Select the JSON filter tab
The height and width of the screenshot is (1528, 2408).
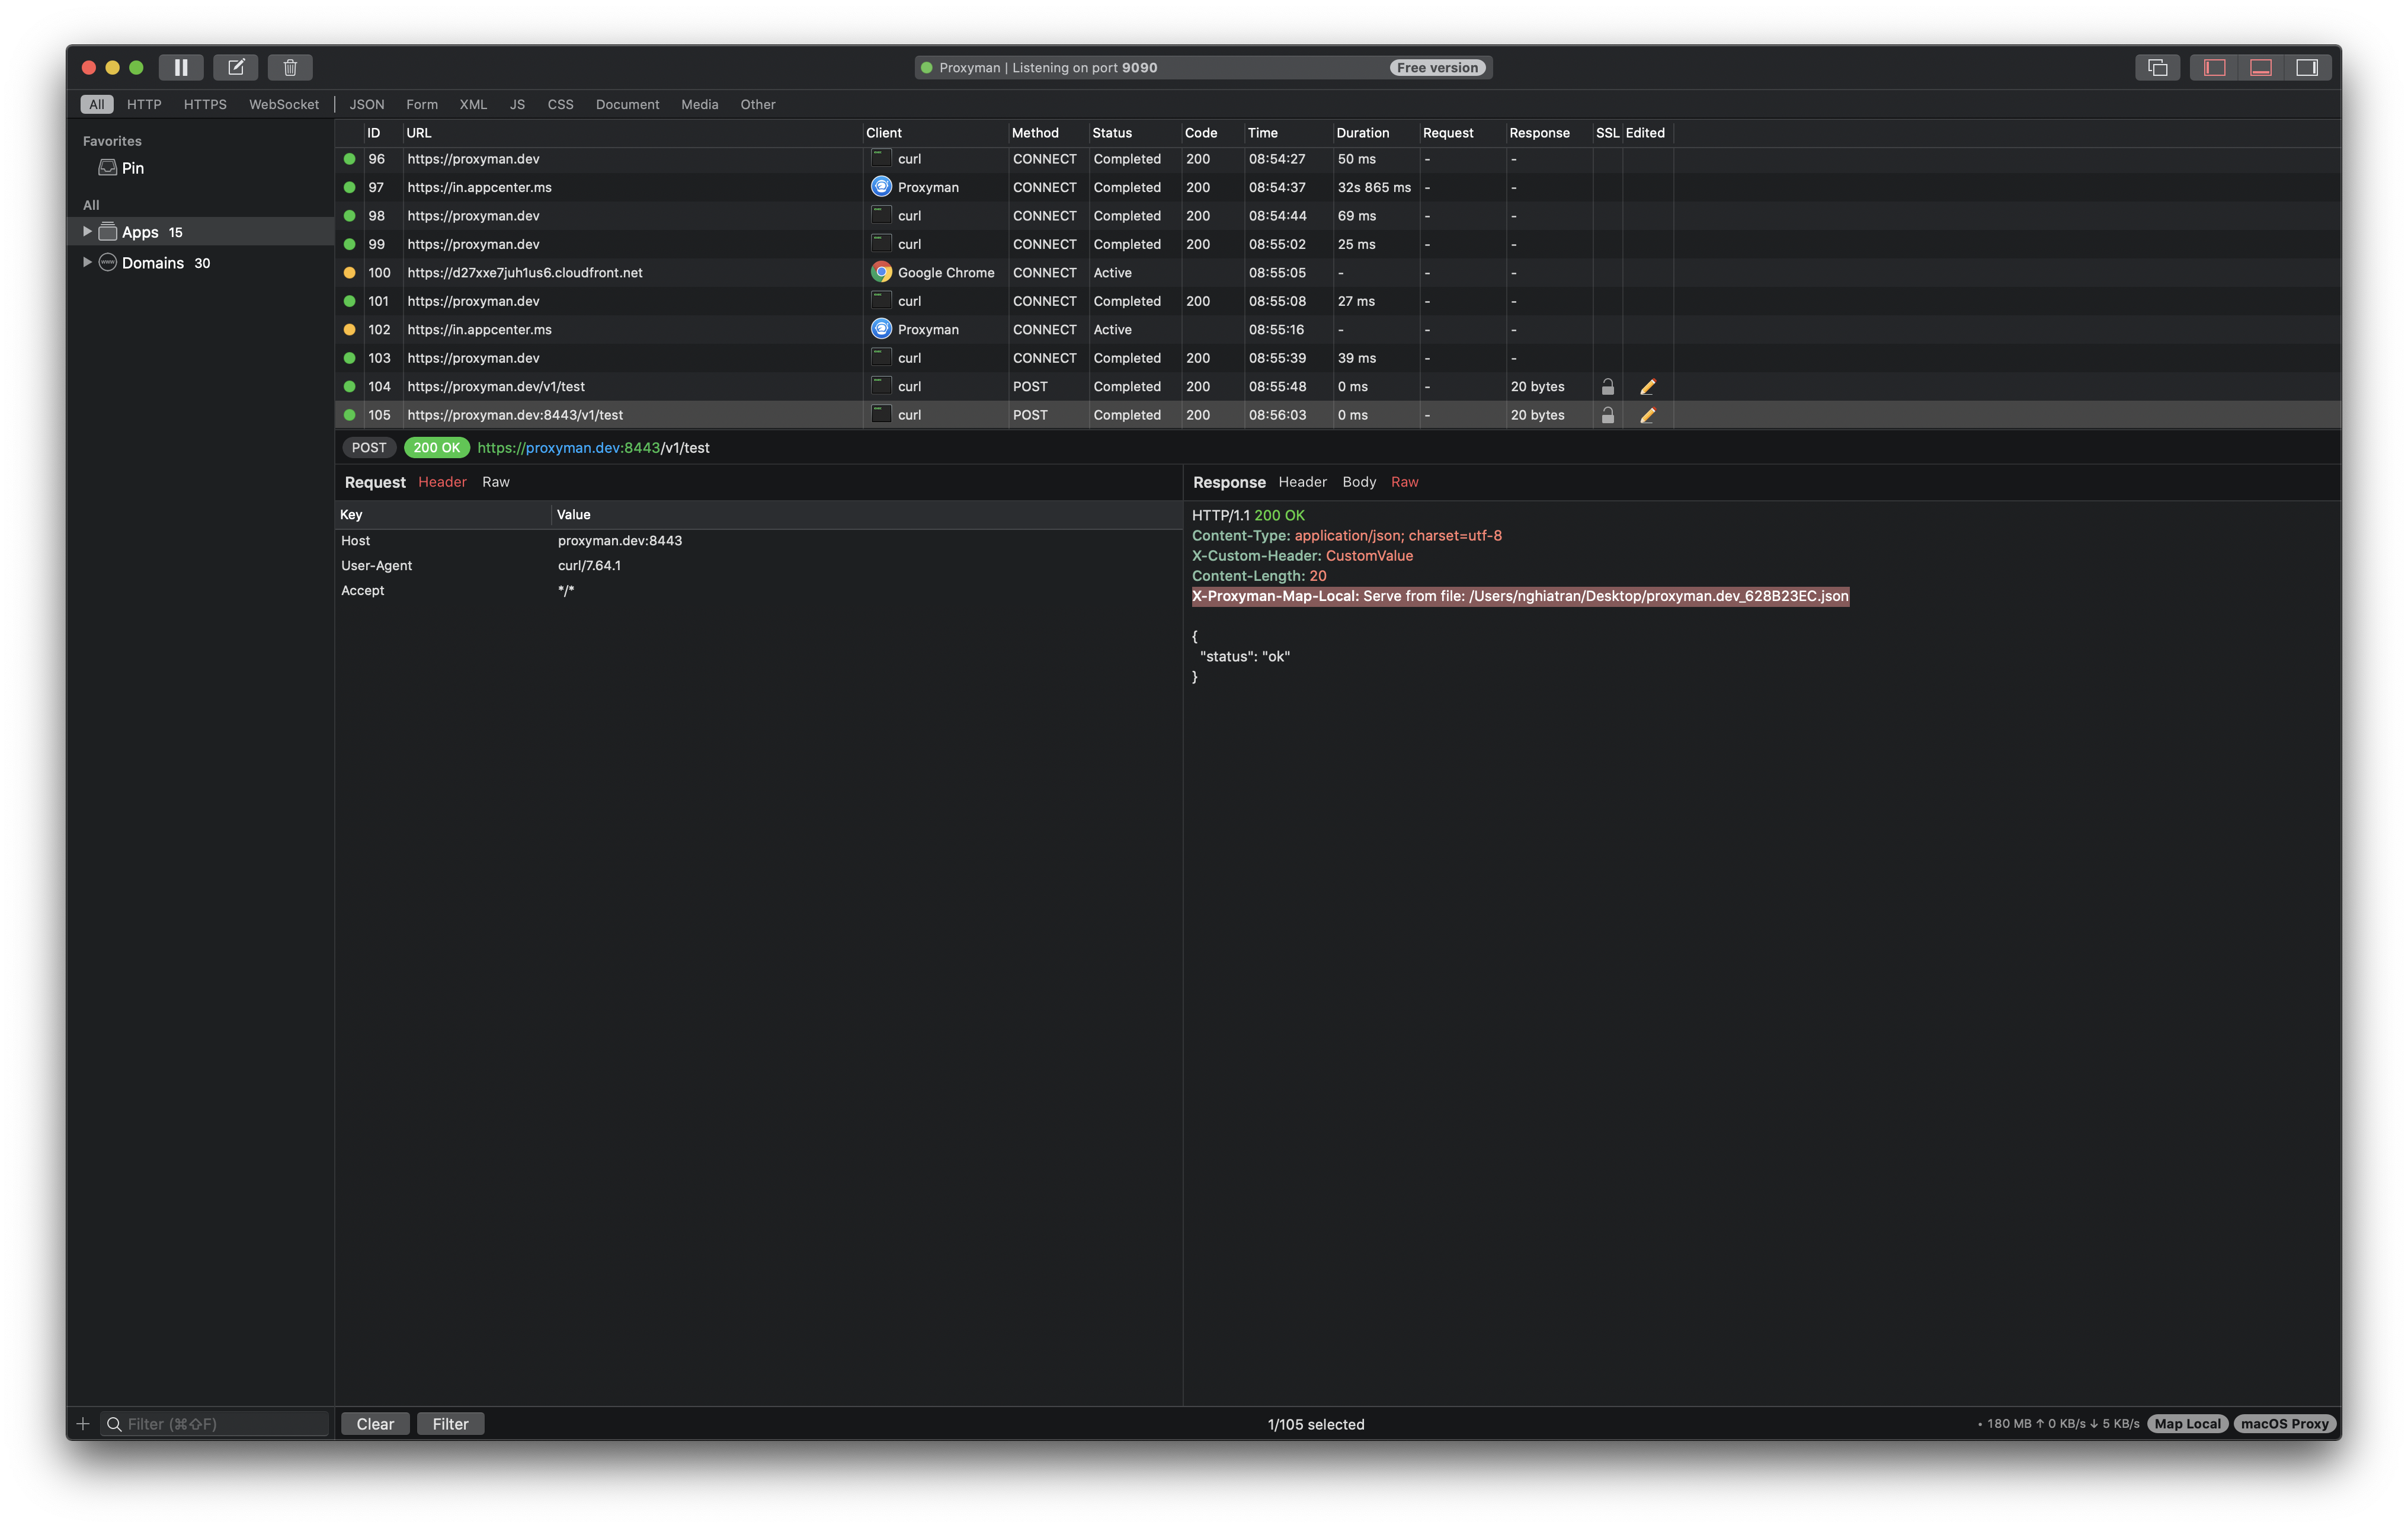366,104
